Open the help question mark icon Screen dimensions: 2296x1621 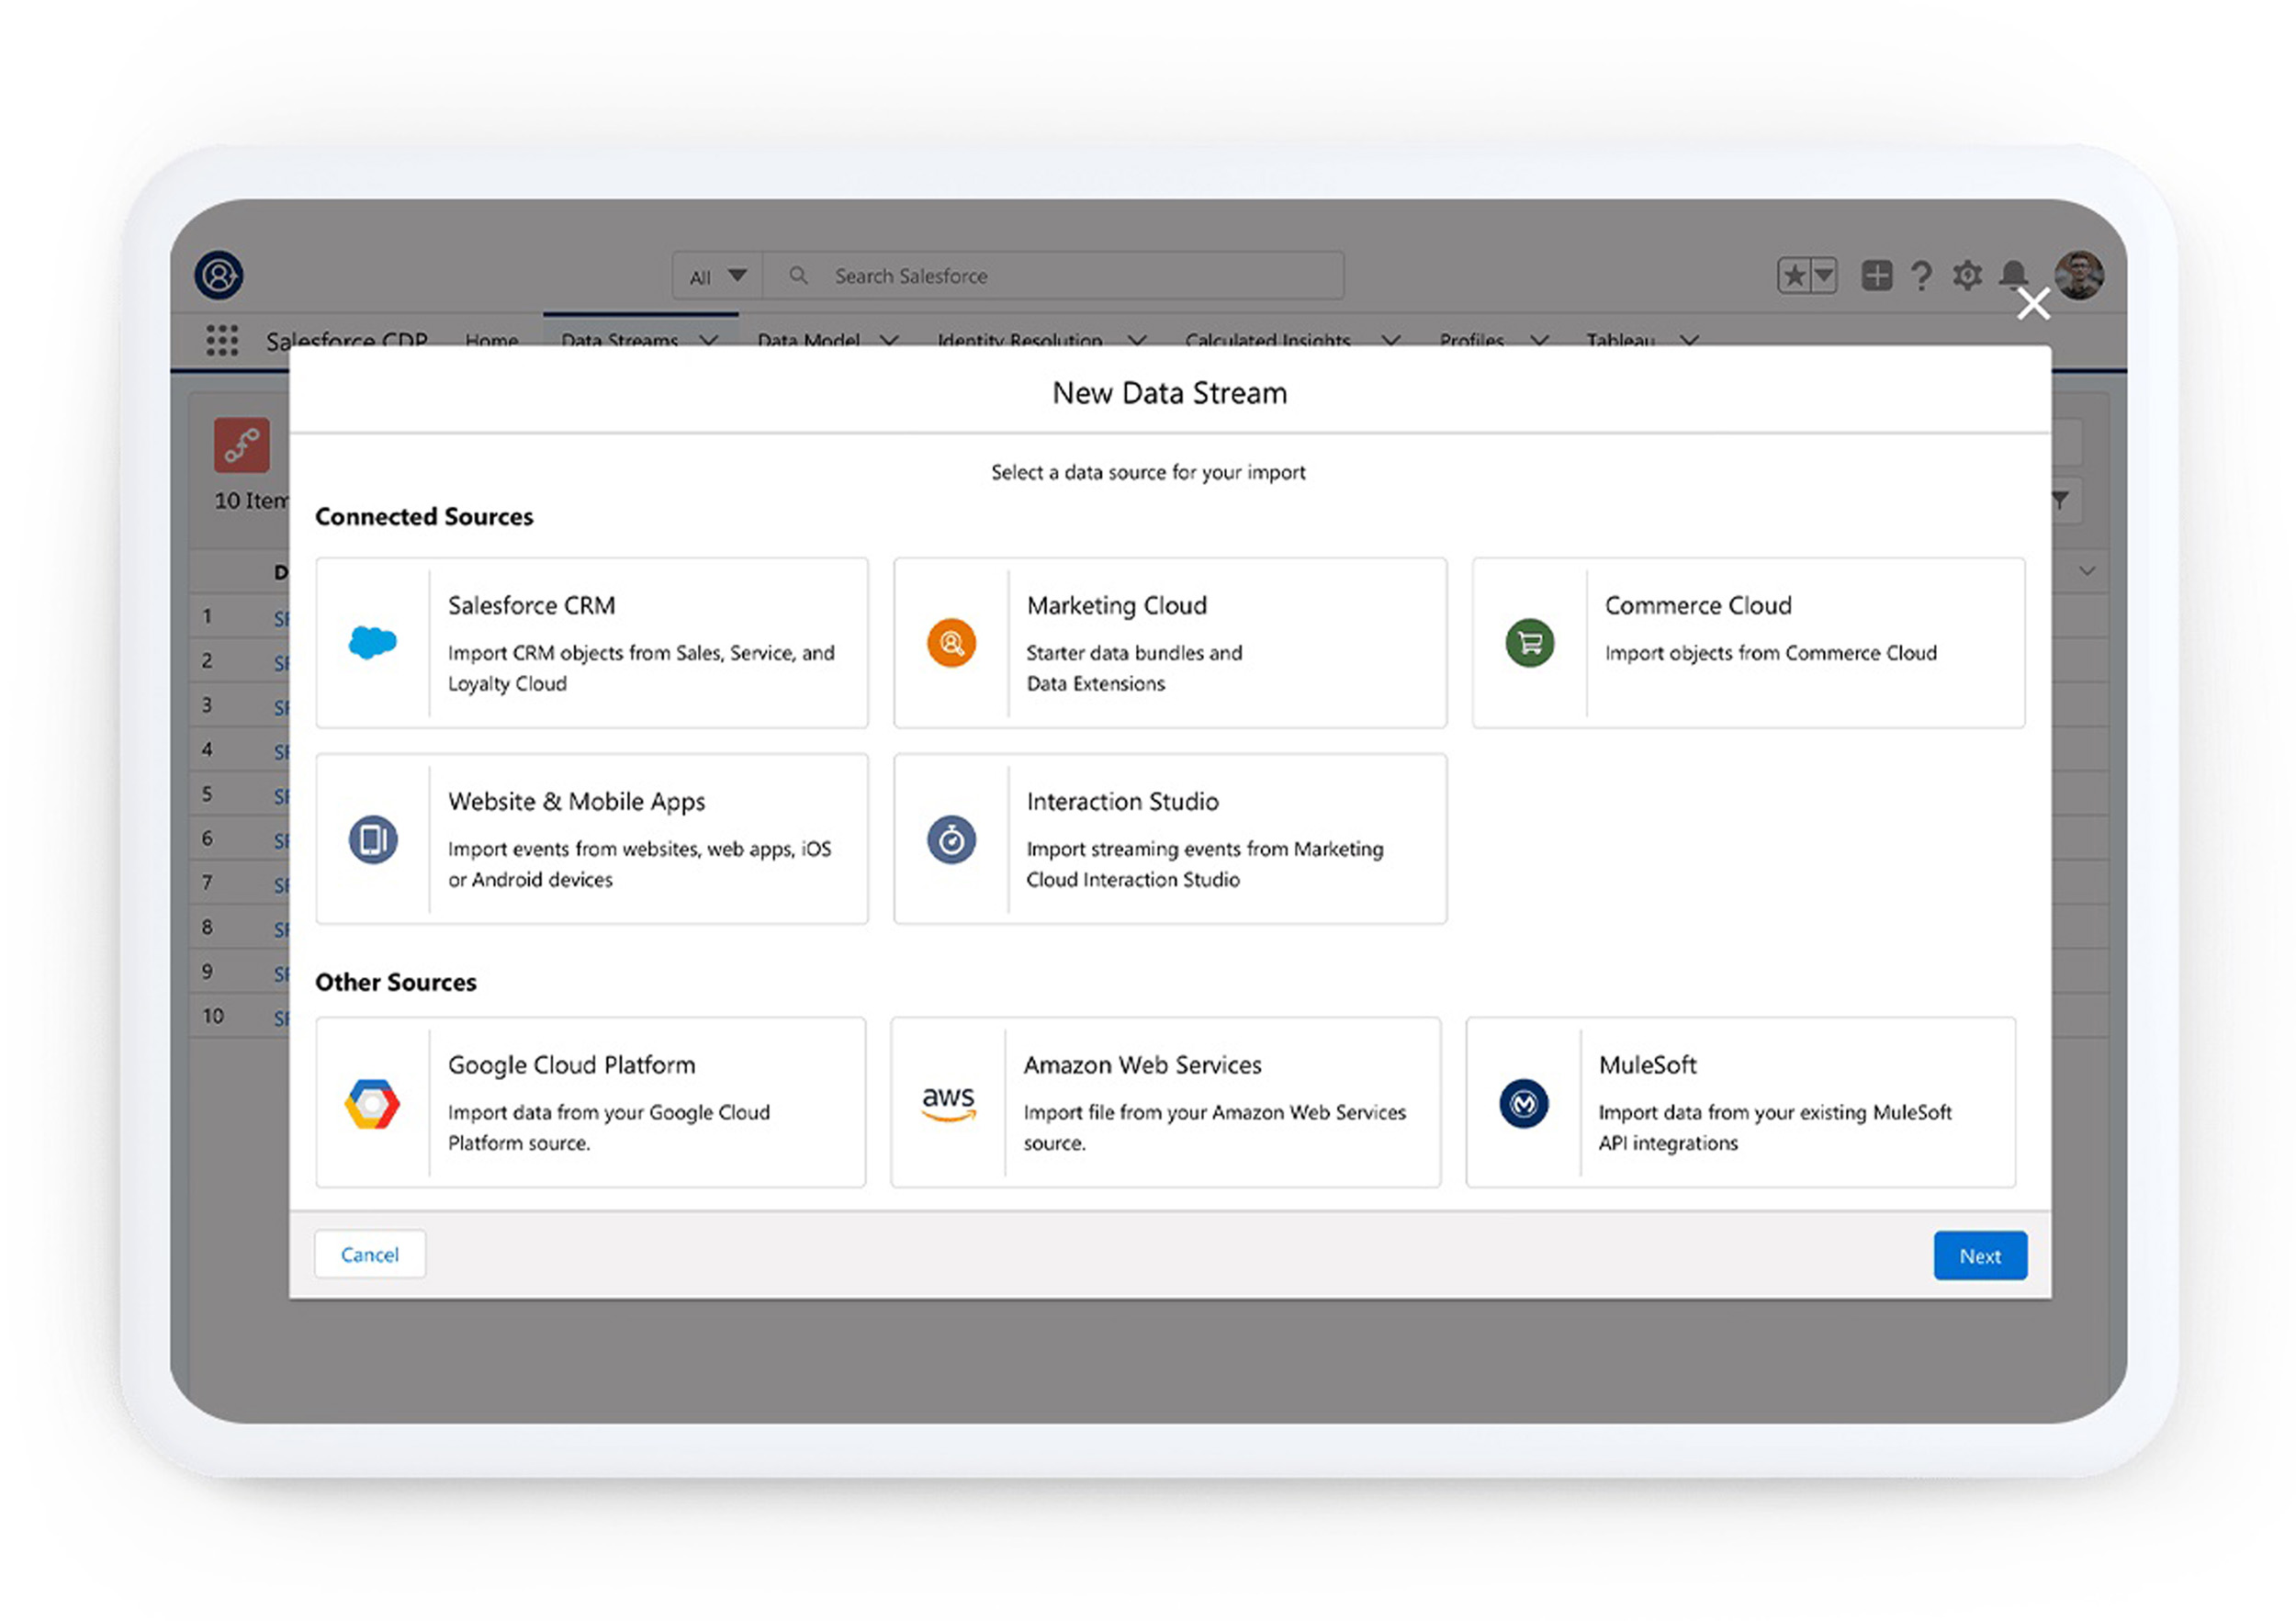[1921, 275]
